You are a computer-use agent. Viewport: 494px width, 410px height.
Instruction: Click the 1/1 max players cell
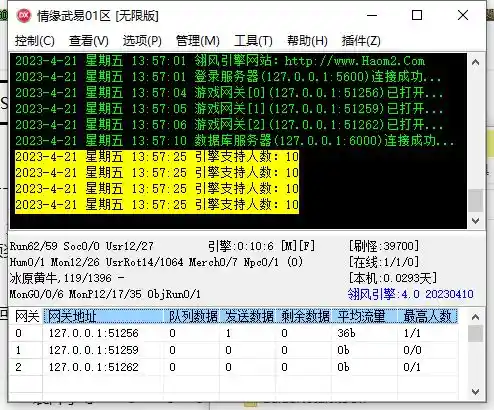(x=412, y=333)
